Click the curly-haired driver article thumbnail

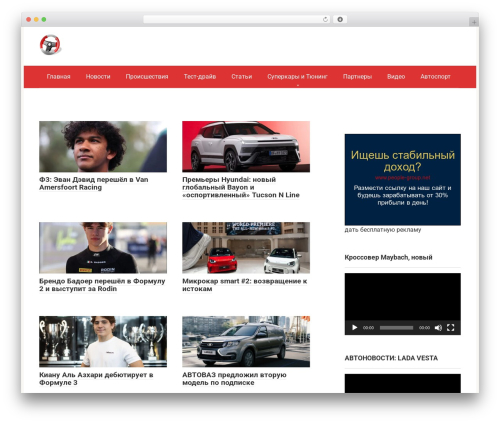point(103,147)
